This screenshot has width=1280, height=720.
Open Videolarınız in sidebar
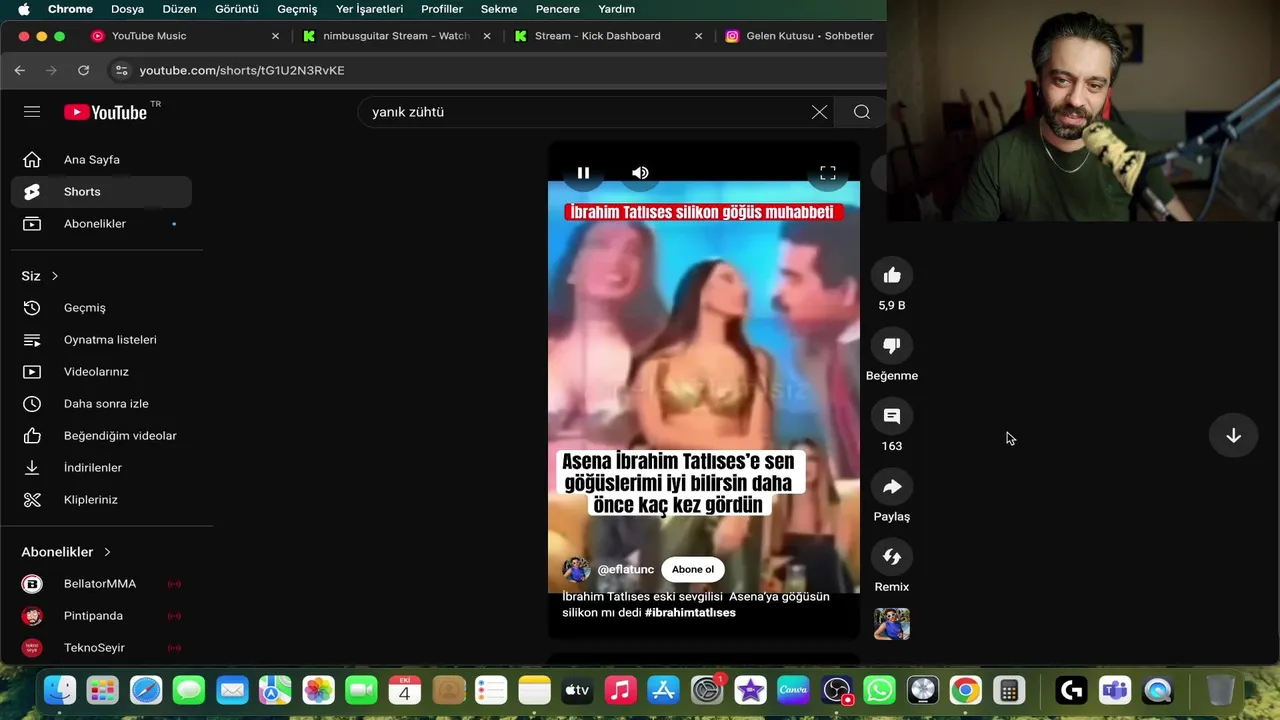[x=101, y=372]
